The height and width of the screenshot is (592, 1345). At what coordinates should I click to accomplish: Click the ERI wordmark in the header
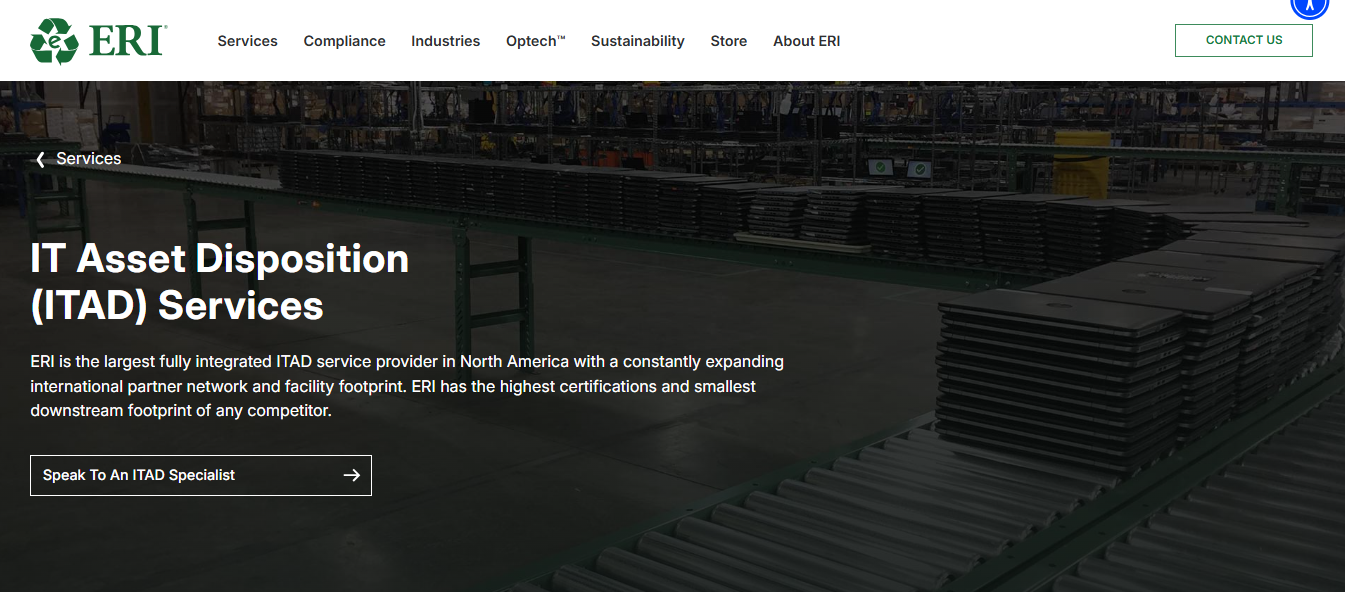127,41
